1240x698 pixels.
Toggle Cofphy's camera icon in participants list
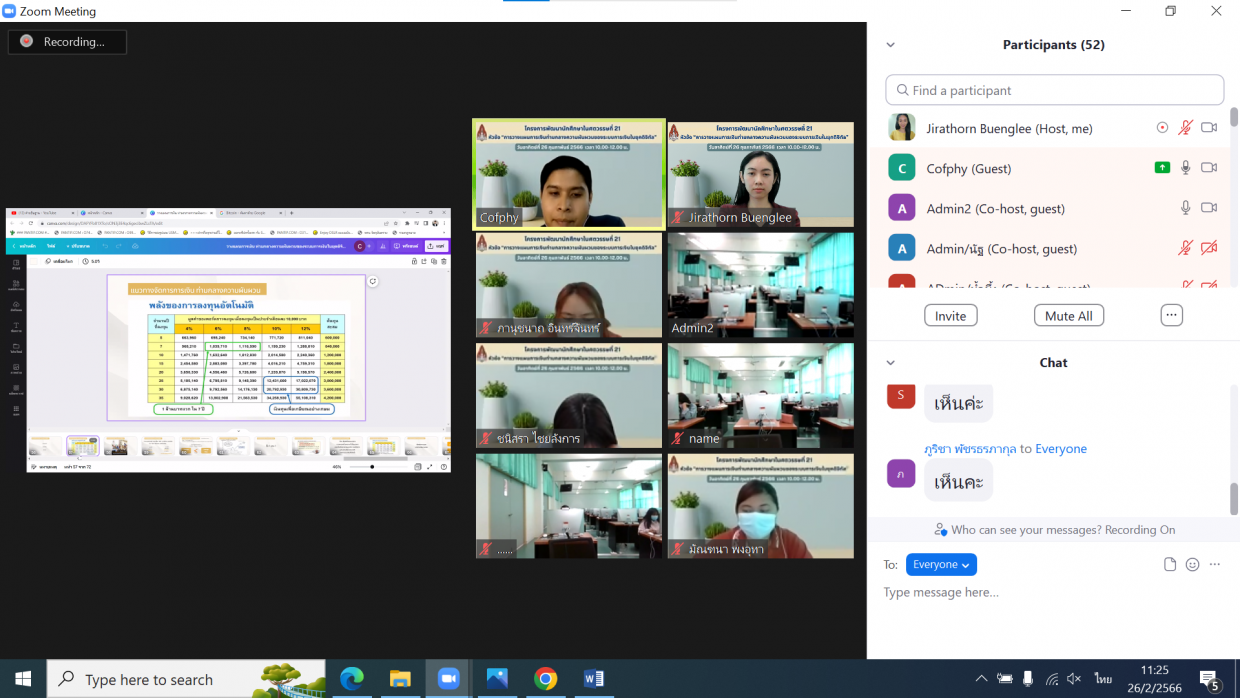[x=1209, y=168]
